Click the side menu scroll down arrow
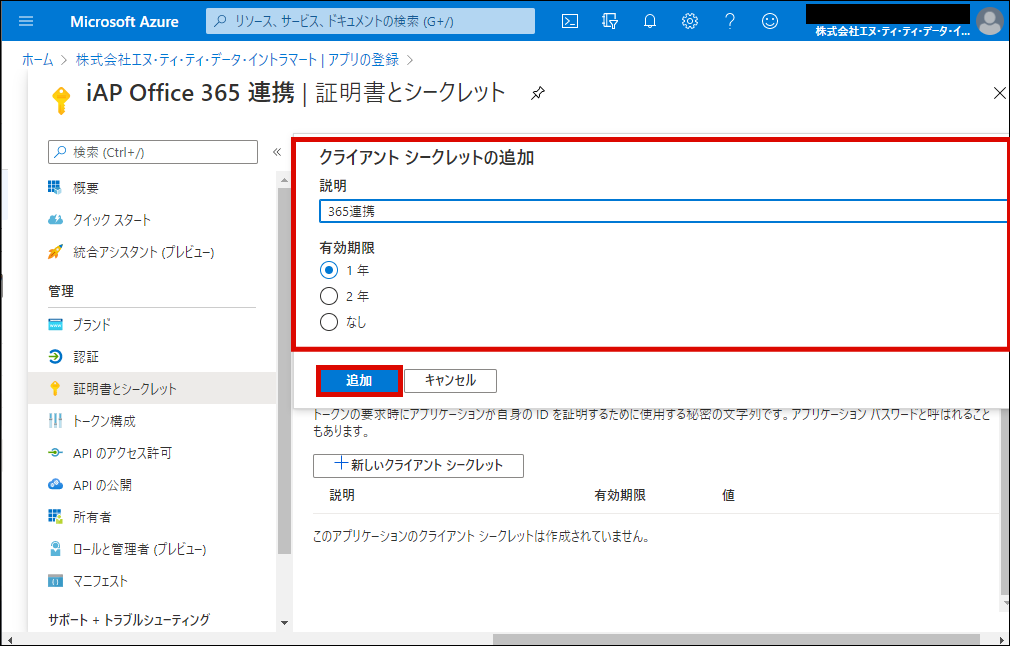Image resolution: width=1010 pixels, height=646 pixels. (284, 623)
